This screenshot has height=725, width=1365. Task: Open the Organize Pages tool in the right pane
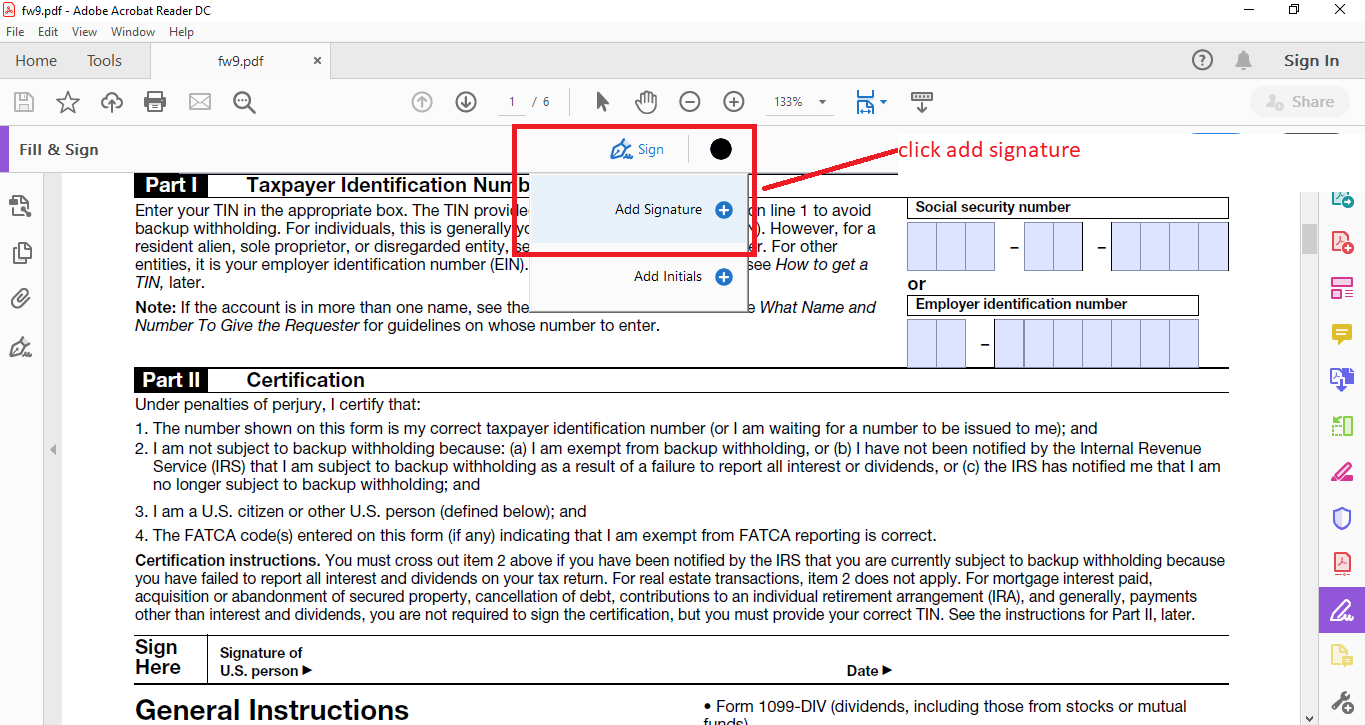[1342, 289]
